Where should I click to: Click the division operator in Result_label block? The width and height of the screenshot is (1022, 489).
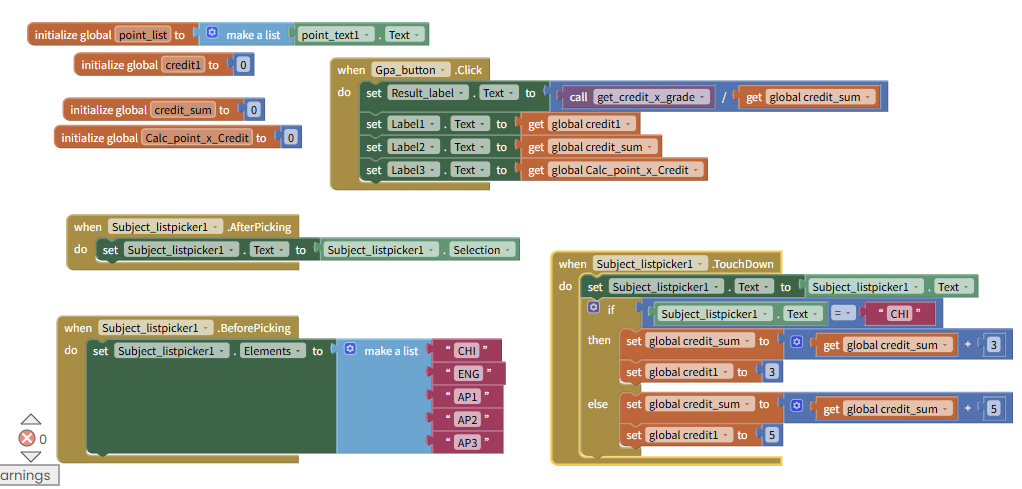(724, 97)
